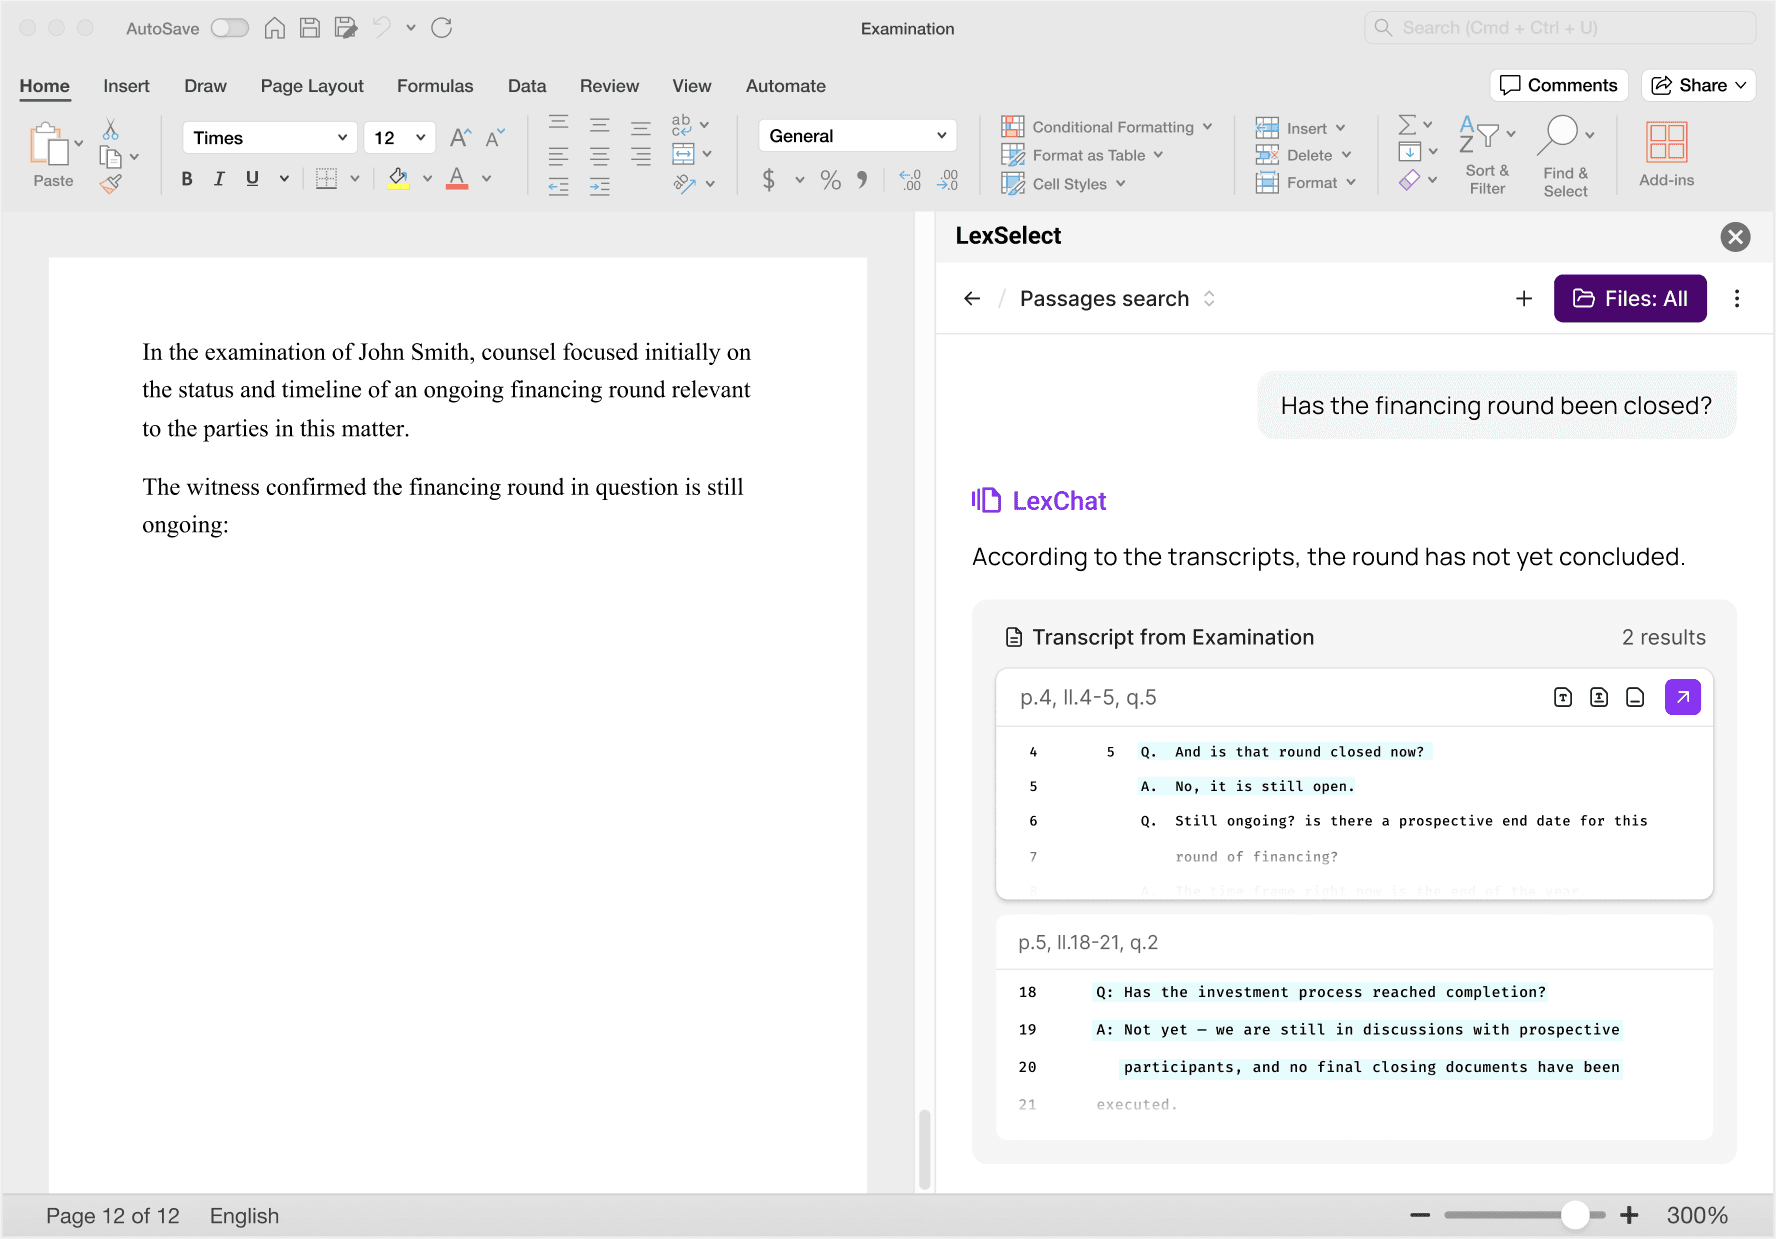Open the three-dot more options menu

coord(1737,299)
